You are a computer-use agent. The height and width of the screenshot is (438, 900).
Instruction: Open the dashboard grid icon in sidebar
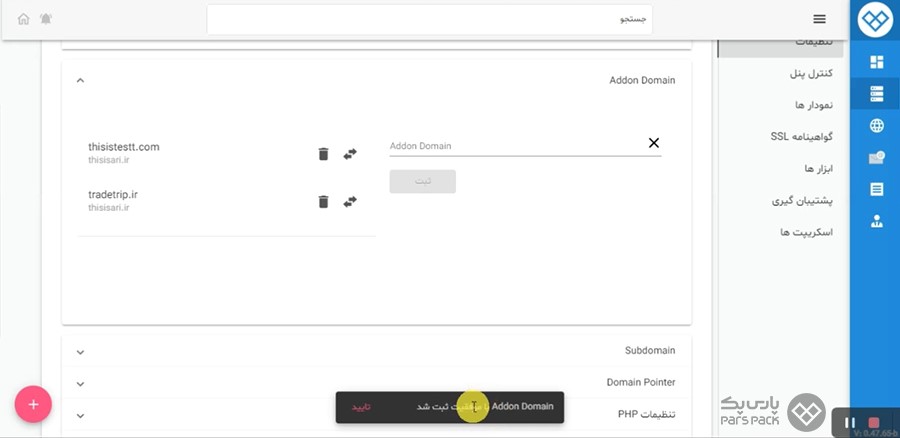pos(876,62)
